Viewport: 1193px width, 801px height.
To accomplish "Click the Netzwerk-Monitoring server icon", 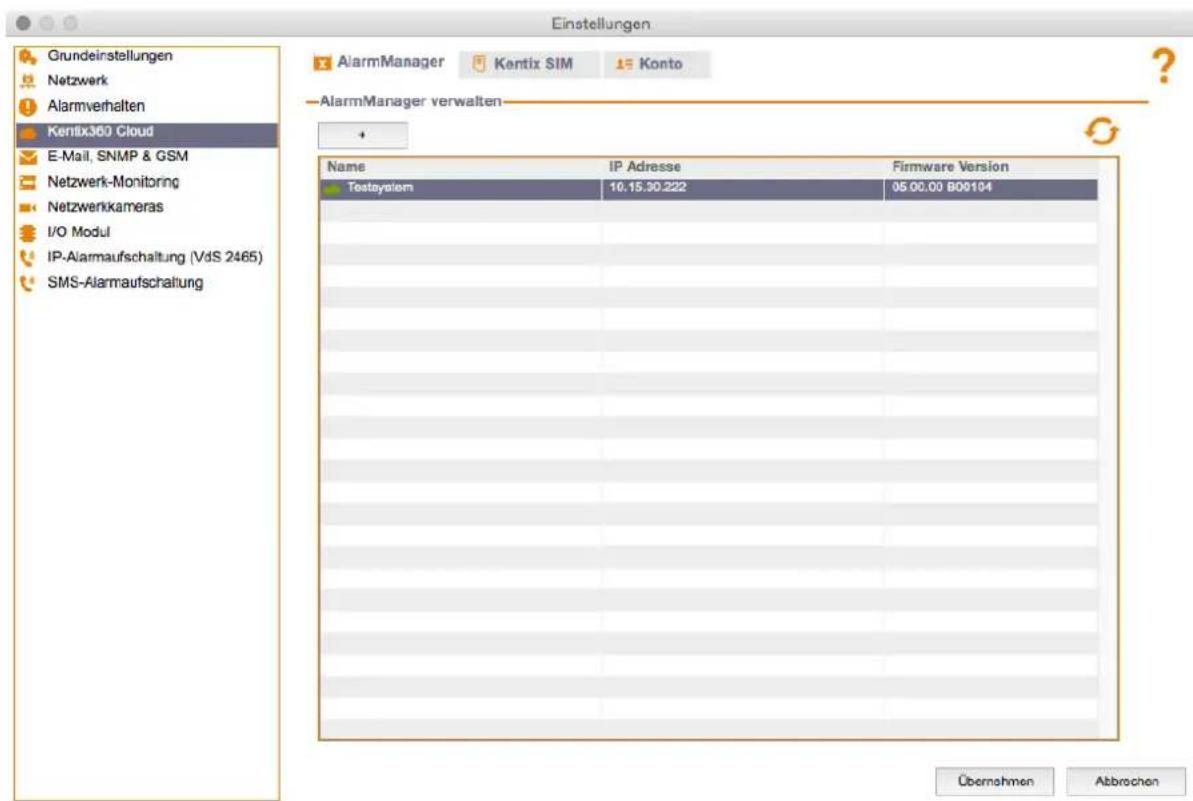I will pos(27,182).
